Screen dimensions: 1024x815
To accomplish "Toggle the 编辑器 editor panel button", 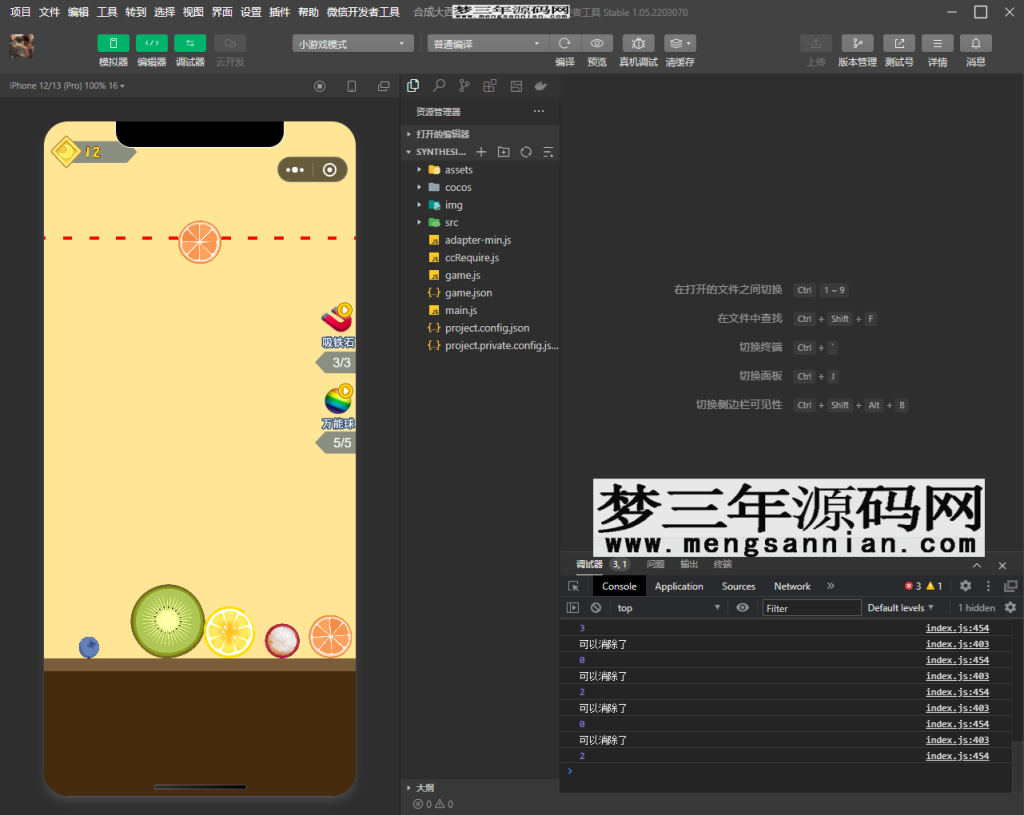I will [152, 44].
